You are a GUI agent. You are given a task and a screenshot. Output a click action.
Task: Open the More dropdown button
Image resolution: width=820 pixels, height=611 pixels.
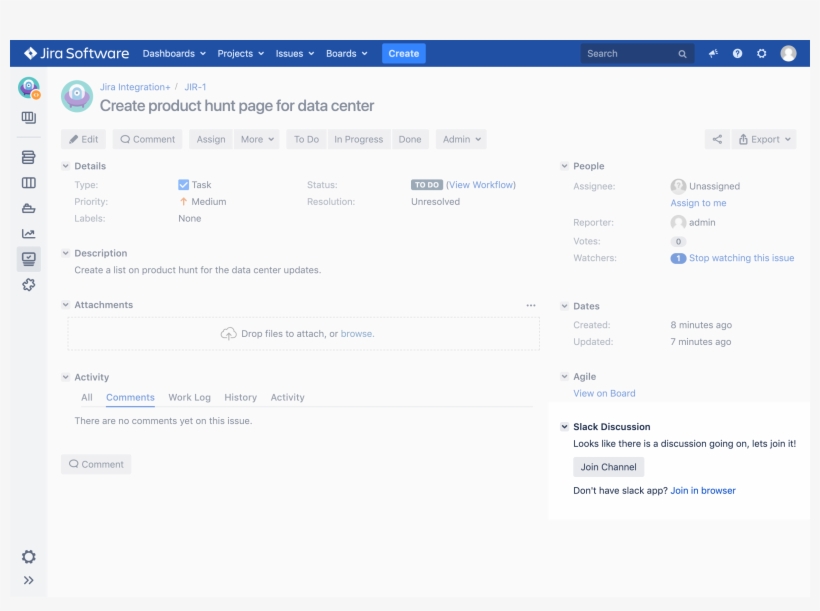click(x=256, y=140)
